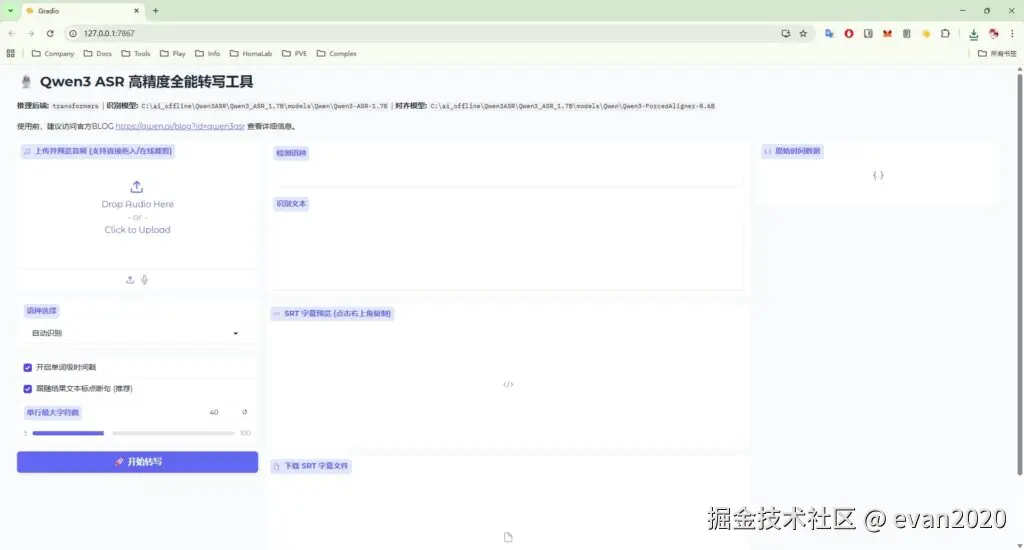This screenshot has width=1024, height=550.
Task: Toggle the word-level timestamp checkbox
Action: [x=27, y=368]
